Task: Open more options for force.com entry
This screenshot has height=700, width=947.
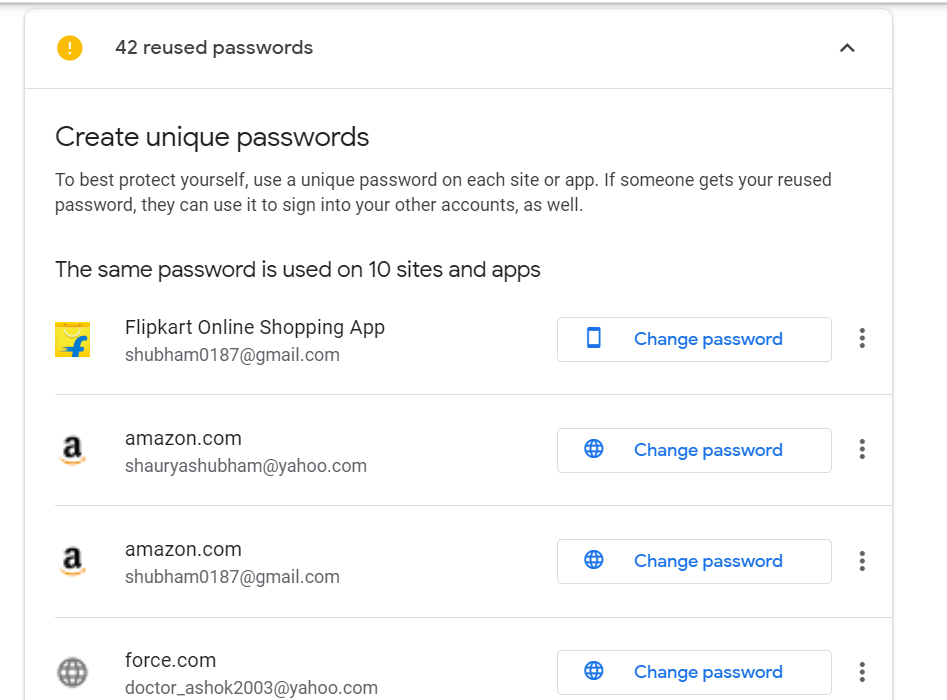Action: tap(862, 672)
